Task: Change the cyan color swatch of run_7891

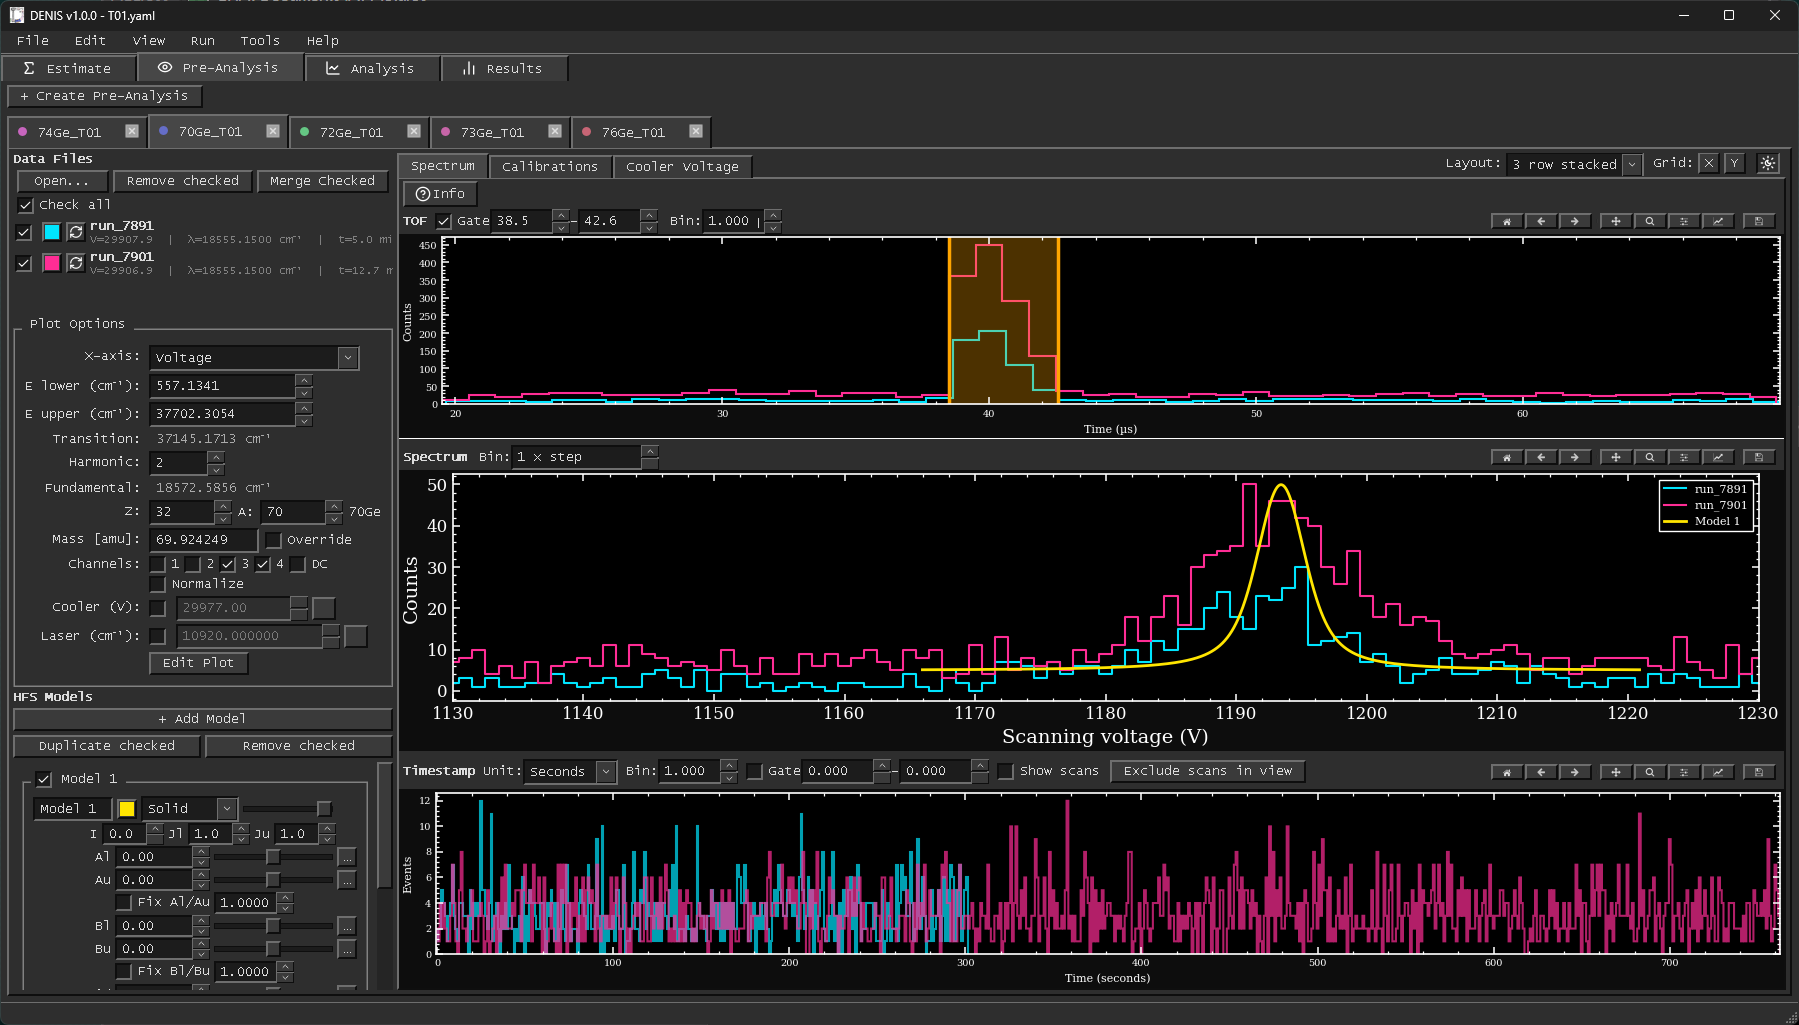Action: [52, 232]
